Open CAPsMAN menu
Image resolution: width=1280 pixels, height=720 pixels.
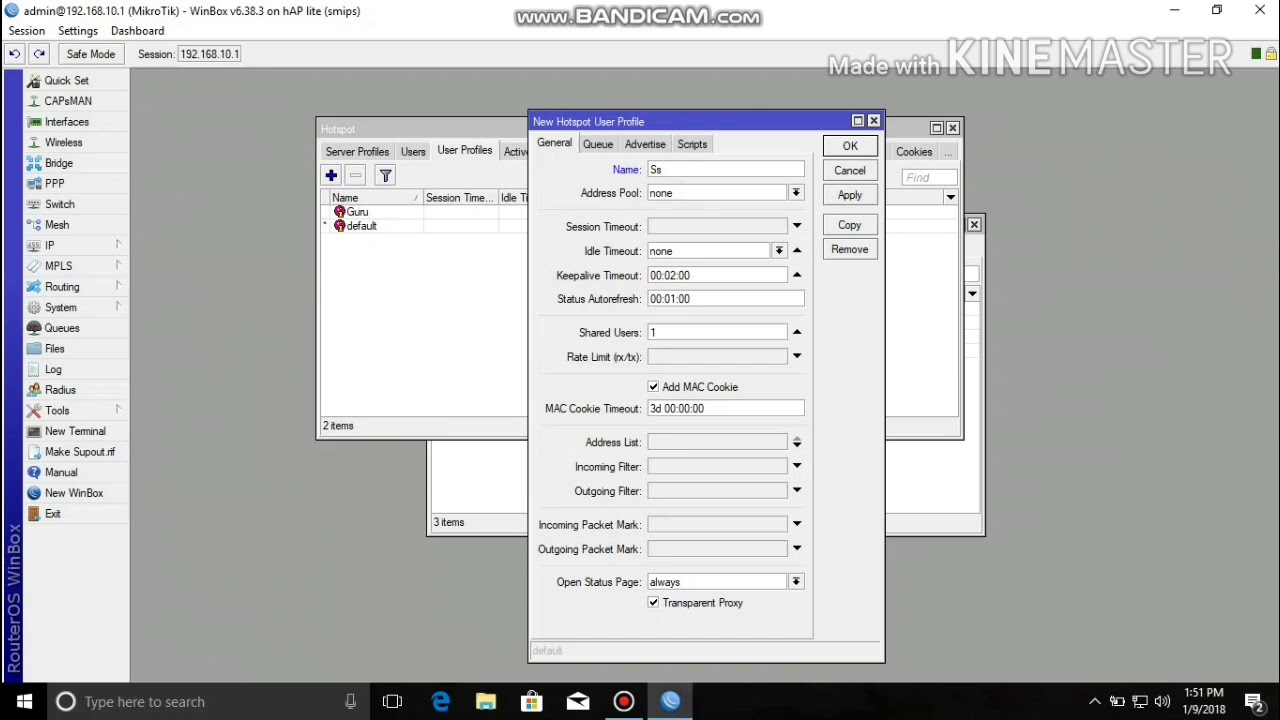tap(68, 101)
